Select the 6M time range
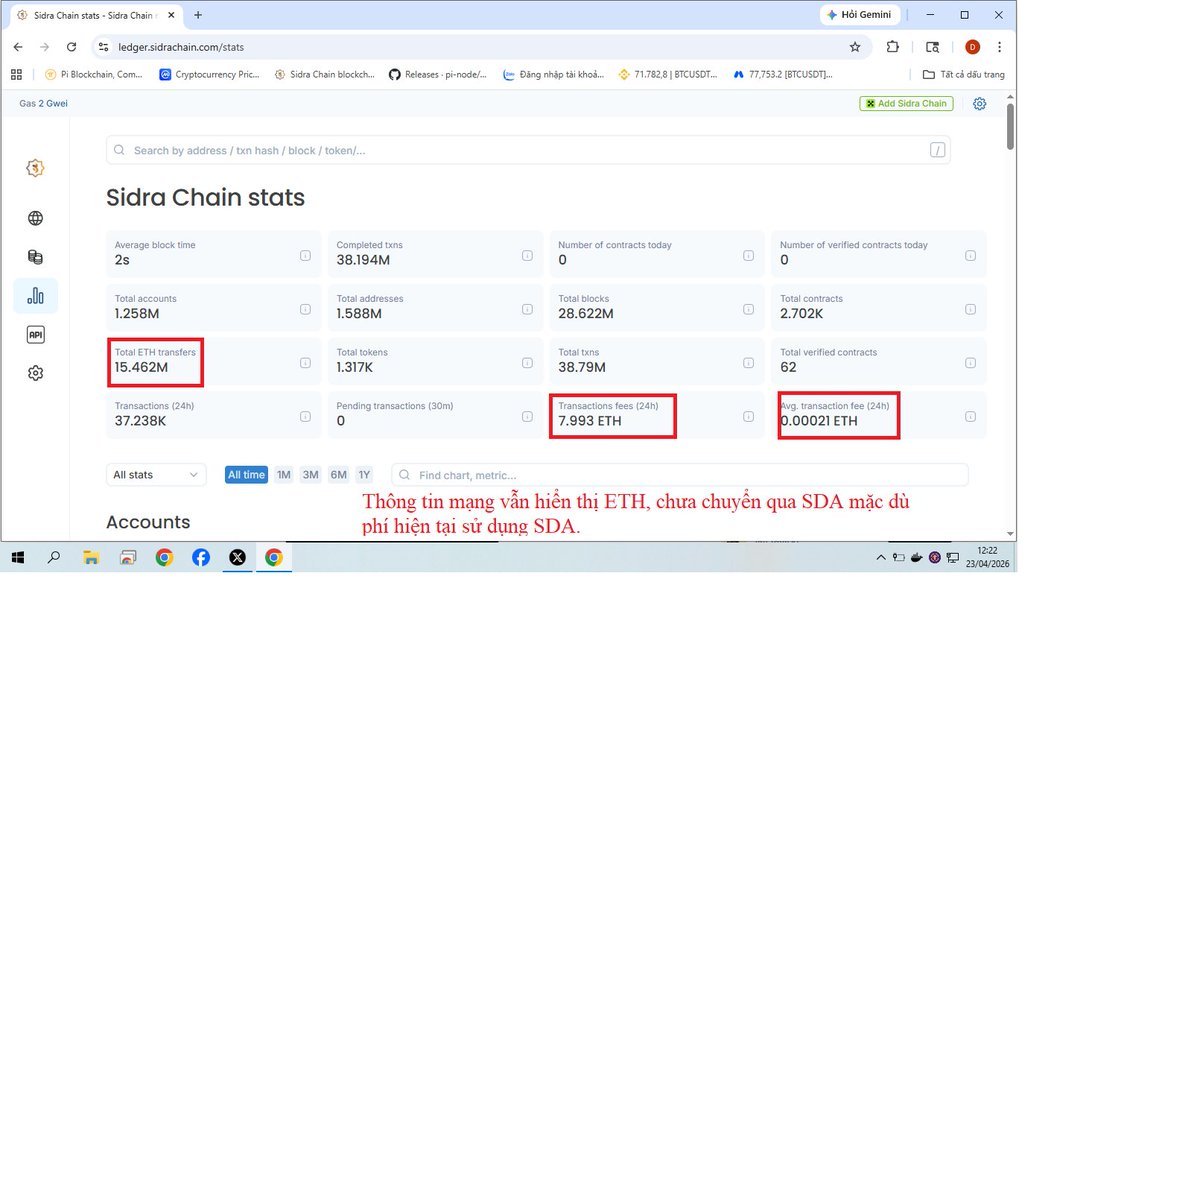 339,475
